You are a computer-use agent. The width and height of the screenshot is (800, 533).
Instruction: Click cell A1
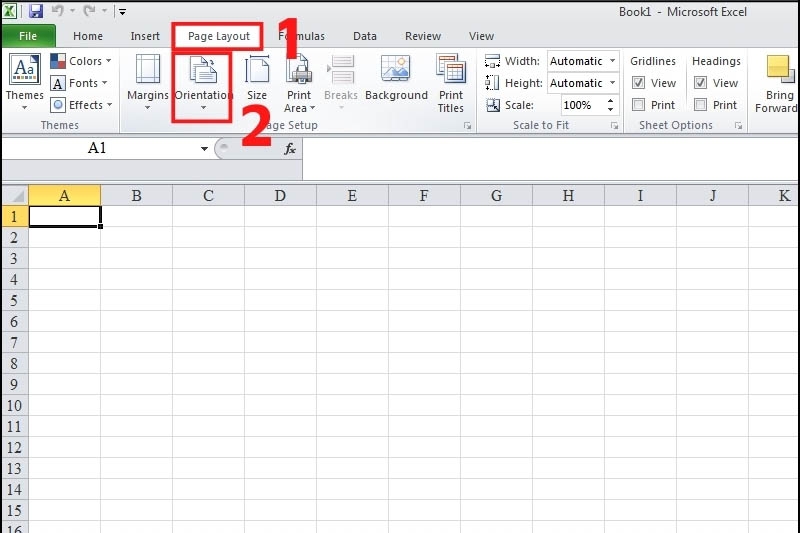(65, 216)
